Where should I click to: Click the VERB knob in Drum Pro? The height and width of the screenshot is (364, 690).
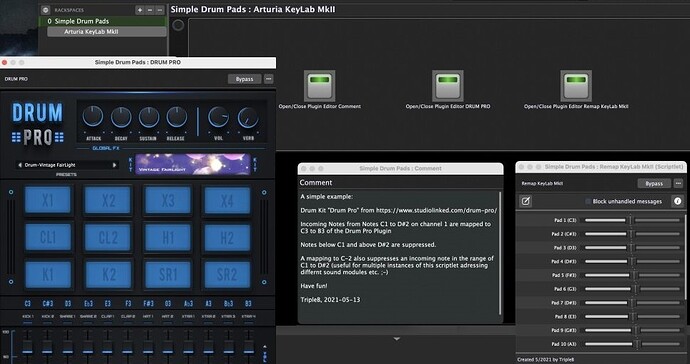pyautogui.click(x=248, y=118)
